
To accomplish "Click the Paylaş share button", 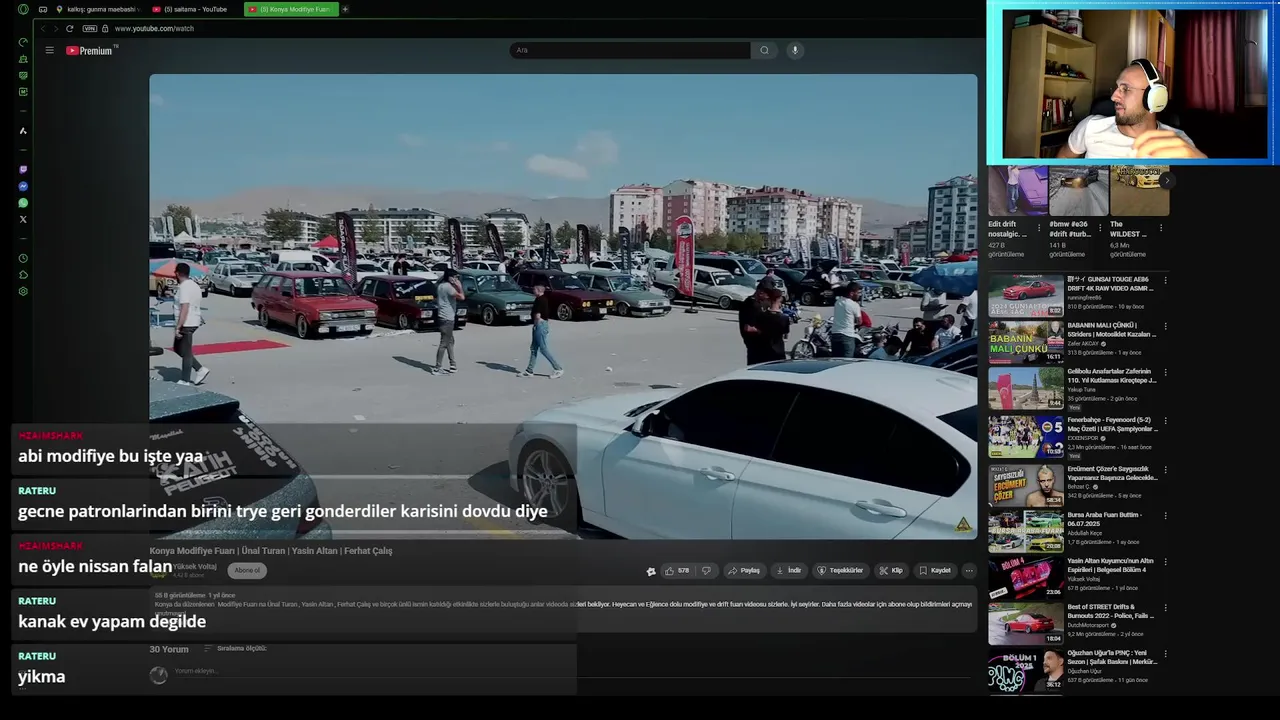I will pos(744,570).
